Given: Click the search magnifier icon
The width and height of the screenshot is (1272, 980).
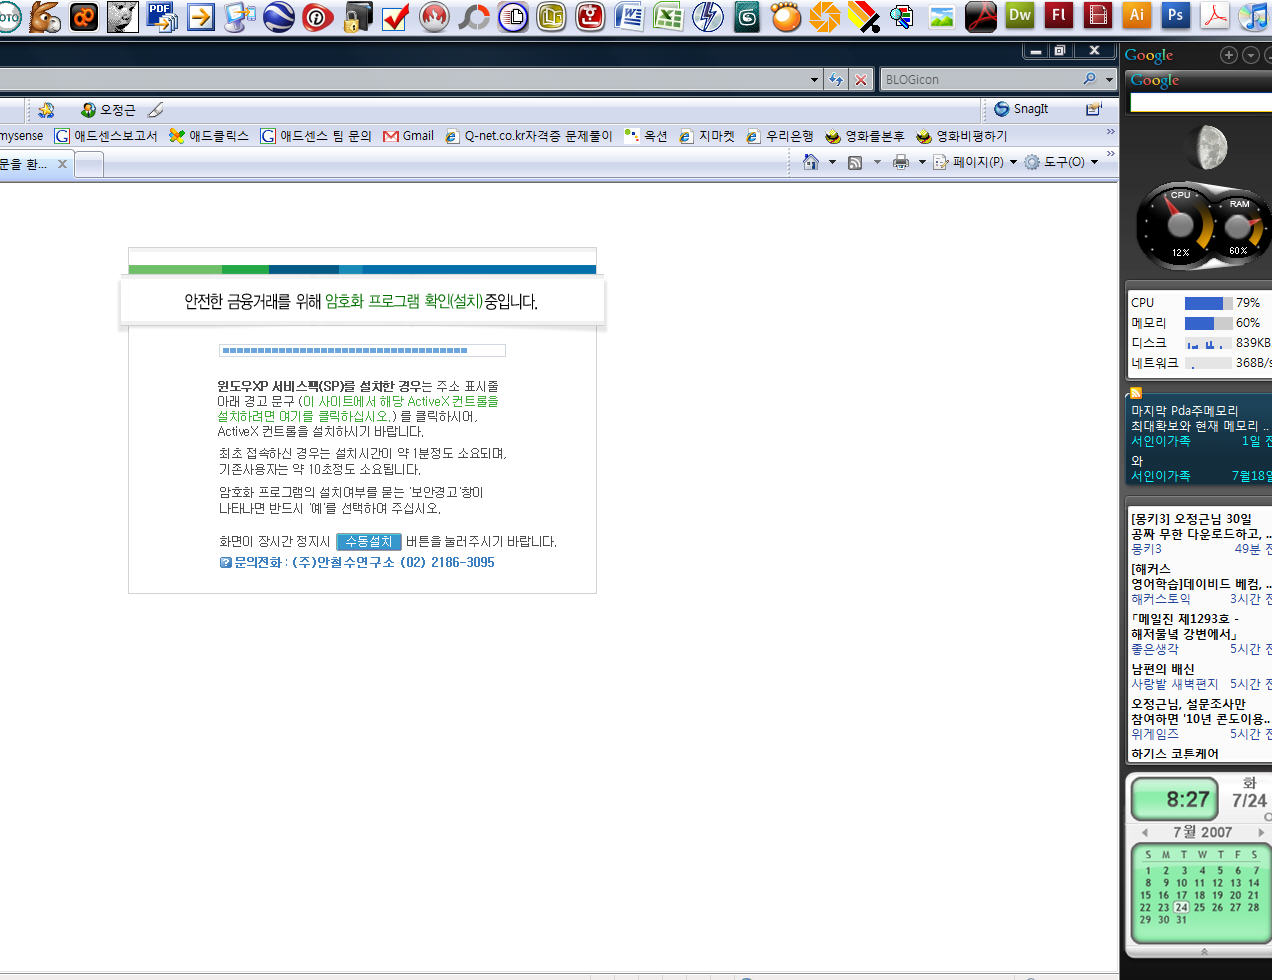Looking at the screenshot, I should (x=1089, y=79).
